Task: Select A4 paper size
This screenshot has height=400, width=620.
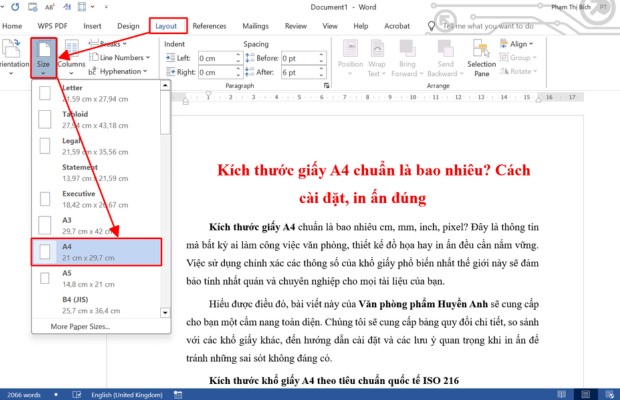Action: click(x=96, y=252)
